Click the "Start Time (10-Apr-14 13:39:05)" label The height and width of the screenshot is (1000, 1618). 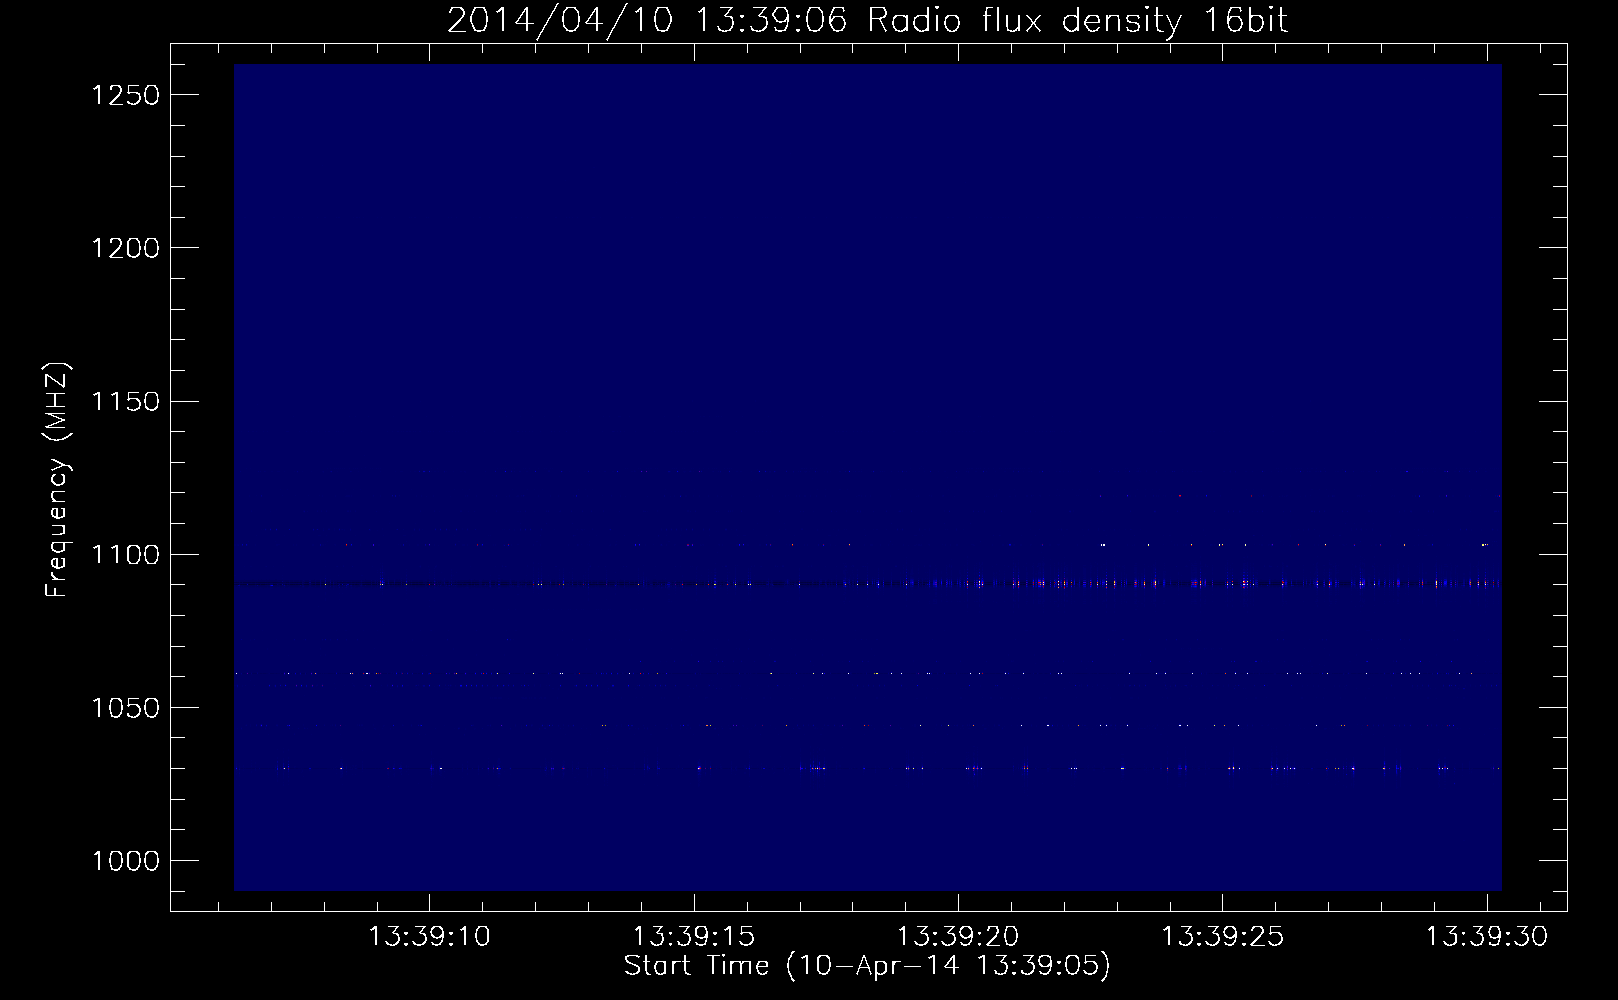(x=867, y=966)
